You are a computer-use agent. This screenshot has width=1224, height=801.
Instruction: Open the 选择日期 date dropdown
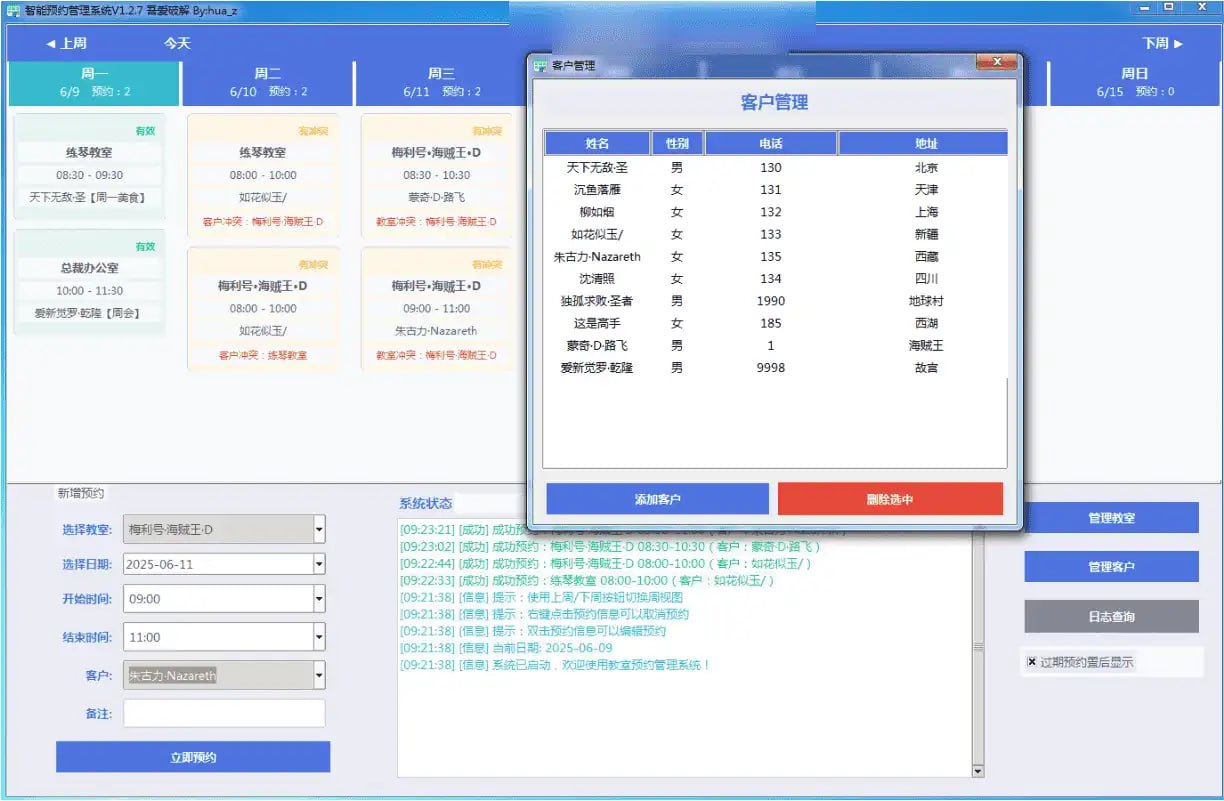pos(319,564)
